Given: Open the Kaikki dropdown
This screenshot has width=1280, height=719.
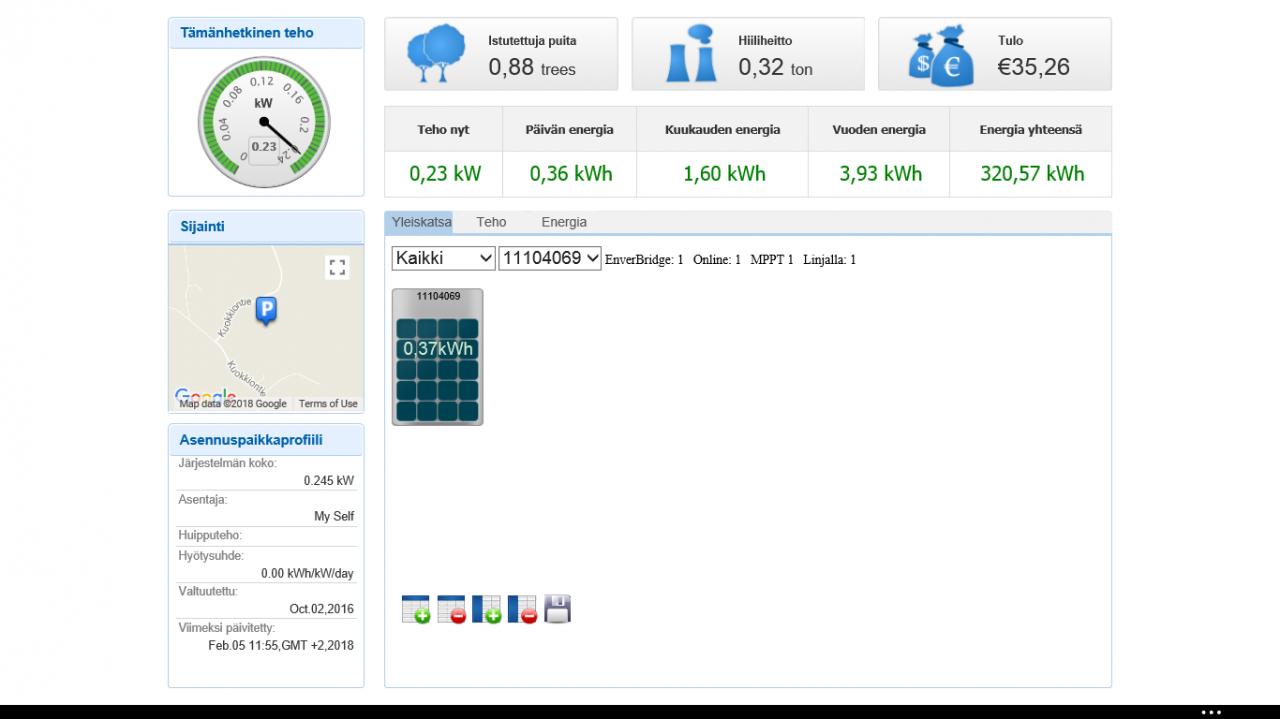Looking at the screenshot, I should tap(444, 258).
